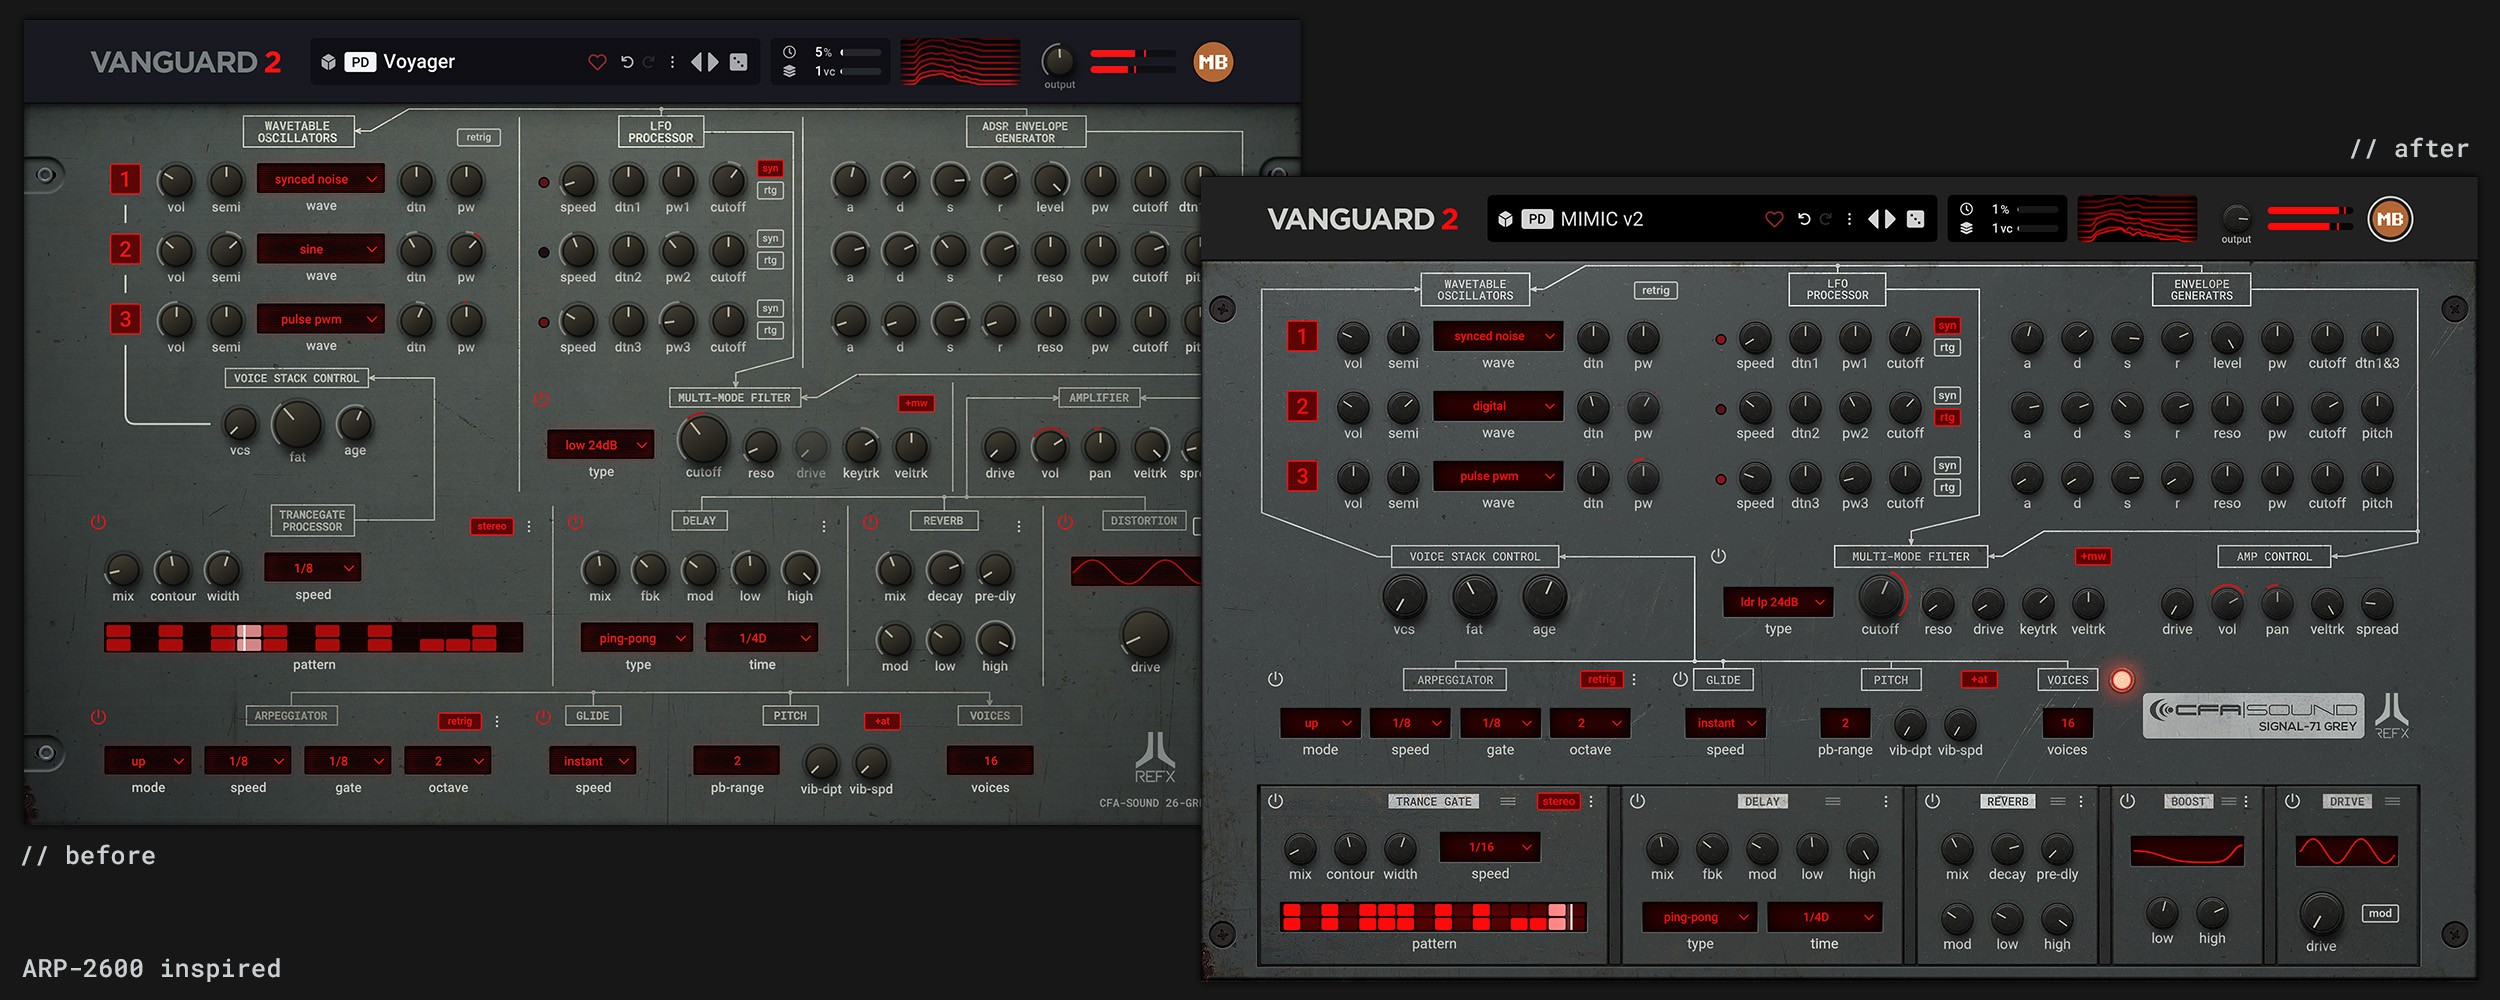The width and height of the screenshot is (2500, 1000).
Task: Click the random dice icon in the Voyager header
Action: 738,62
